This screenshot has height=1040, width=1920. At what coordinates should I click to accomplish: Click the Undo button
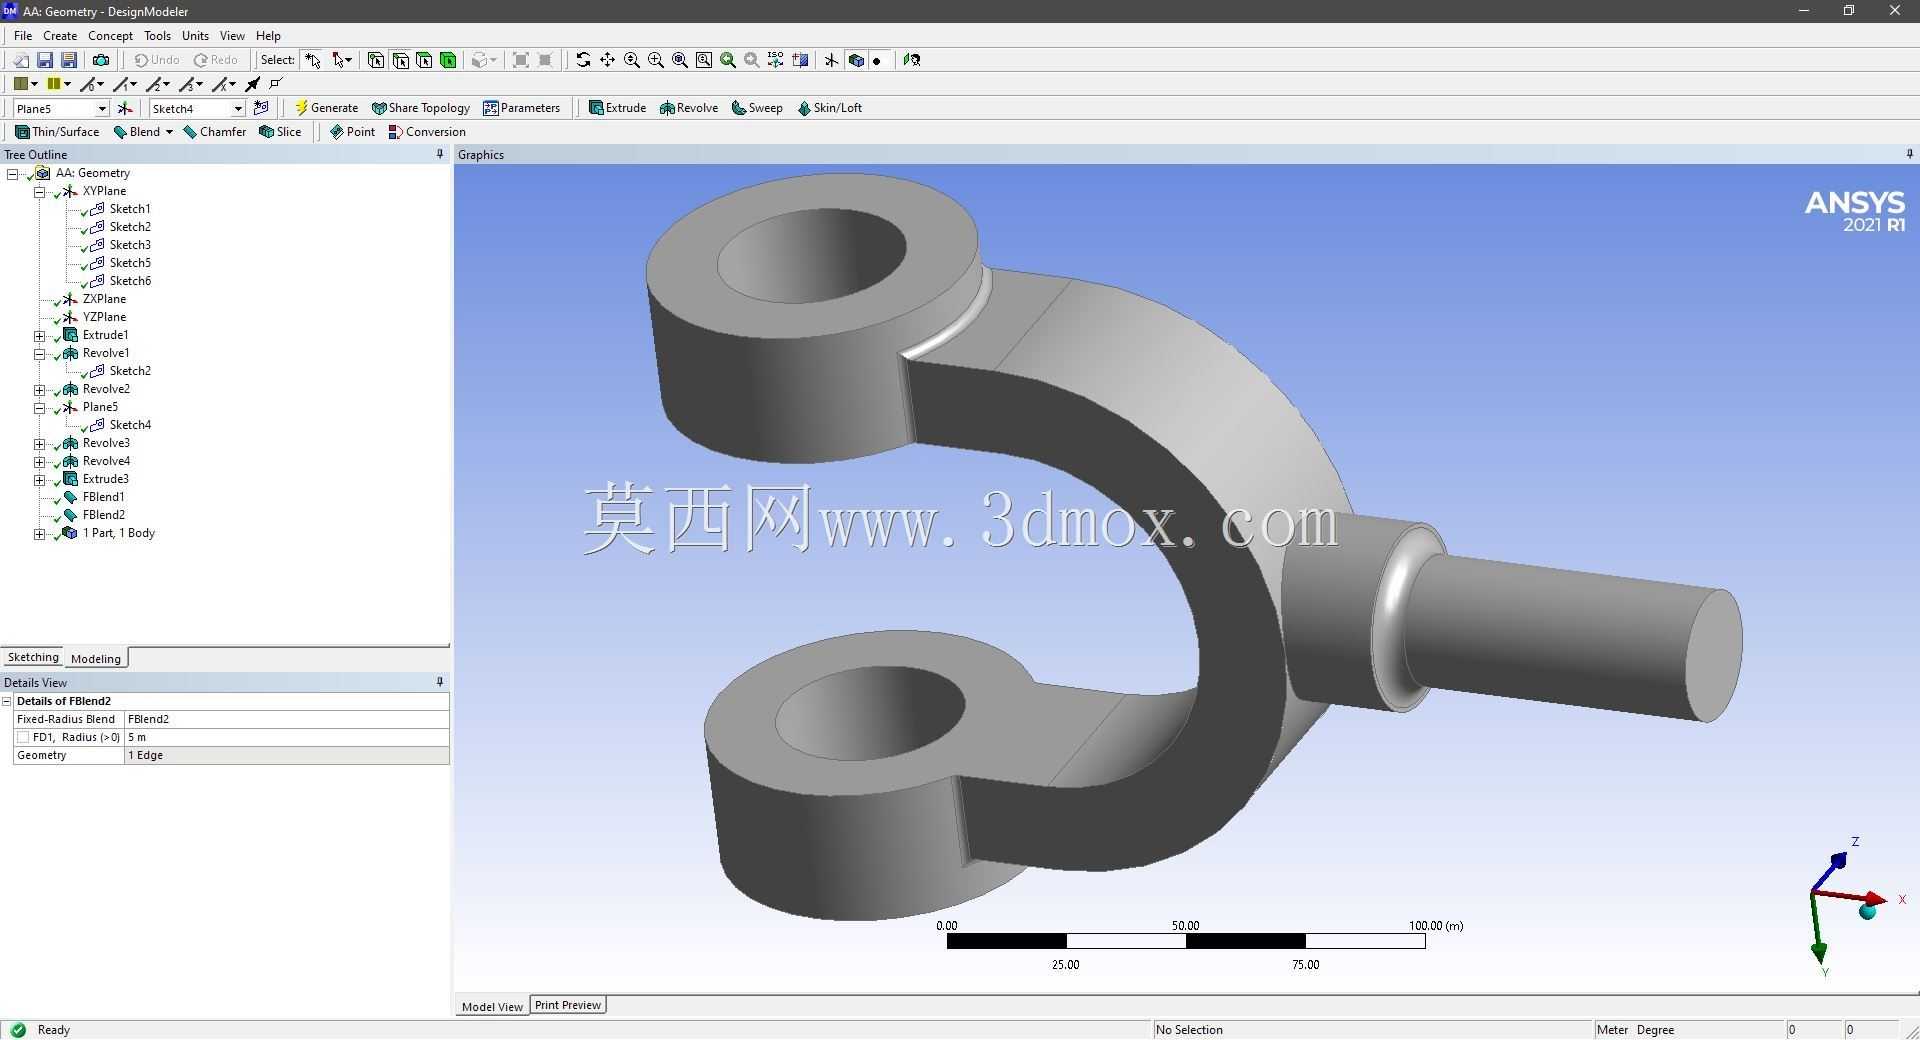click(x=156, y=60)
